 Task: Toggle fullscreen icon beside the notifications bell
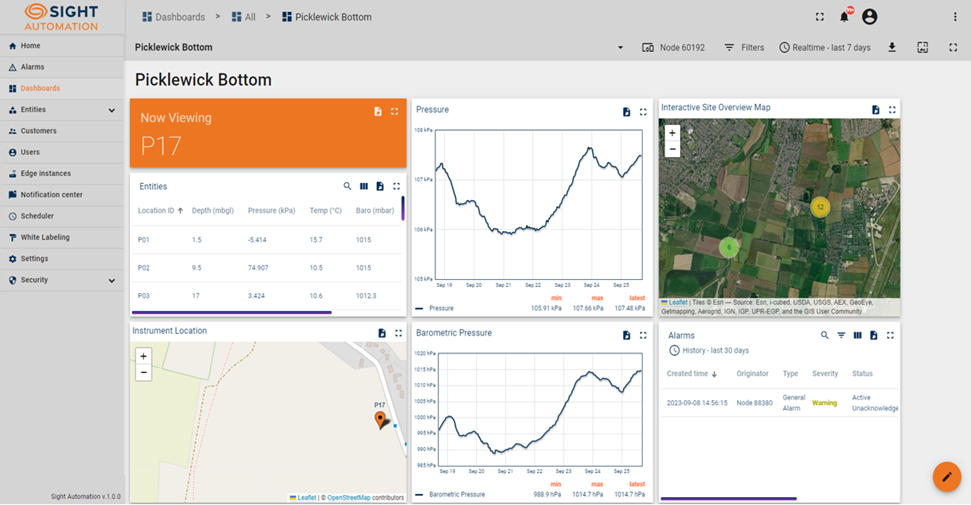click(x=819, y=17)
